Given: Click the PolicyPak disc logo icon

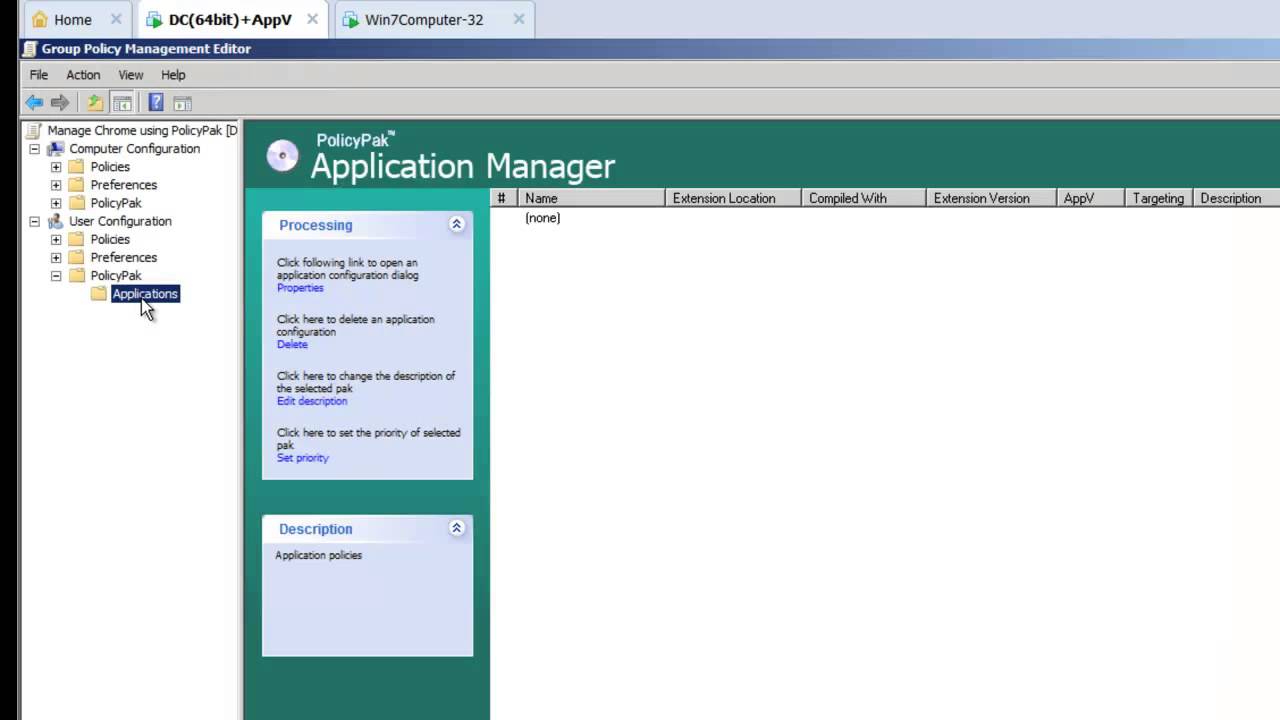Looking at the screenshot, I should (283, 155).
